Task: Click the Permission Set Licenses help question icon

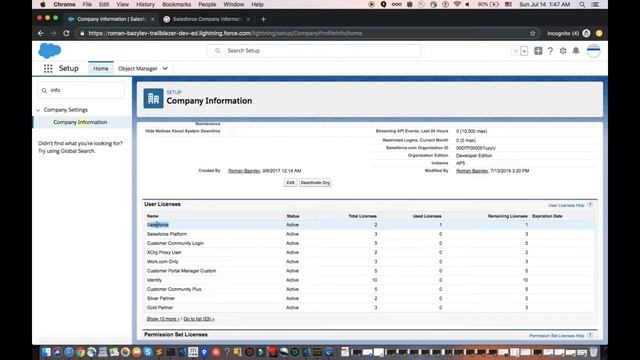Action: (x=590, y=335)
